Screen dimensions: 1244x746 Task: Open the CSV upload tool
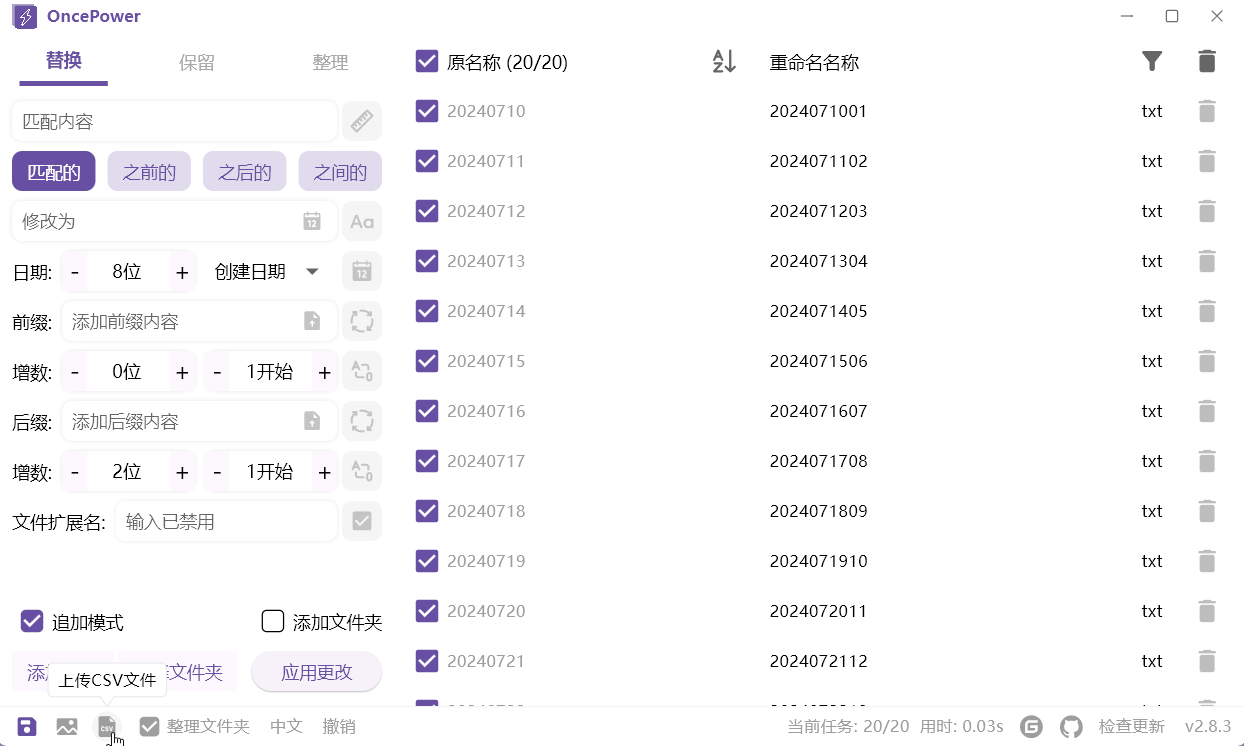pos(107,726)
